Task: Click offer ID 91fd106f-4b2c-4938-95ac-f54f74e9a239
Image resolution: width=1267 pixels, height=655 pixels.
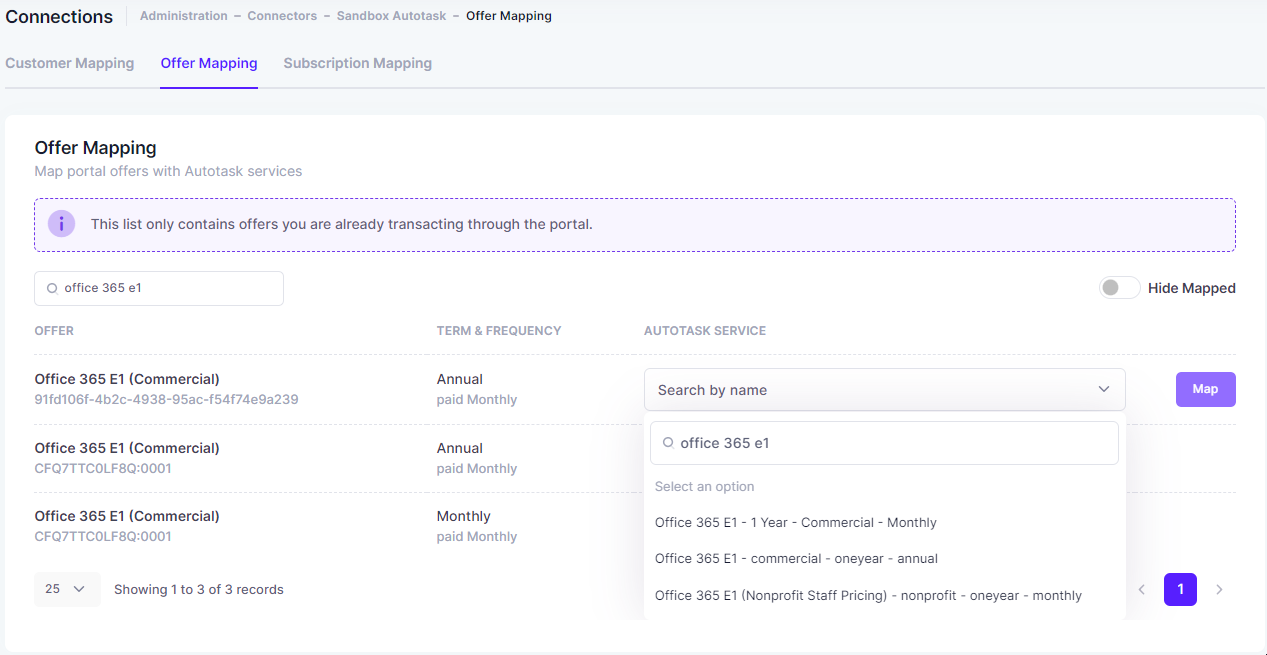Action: [166, 399]
